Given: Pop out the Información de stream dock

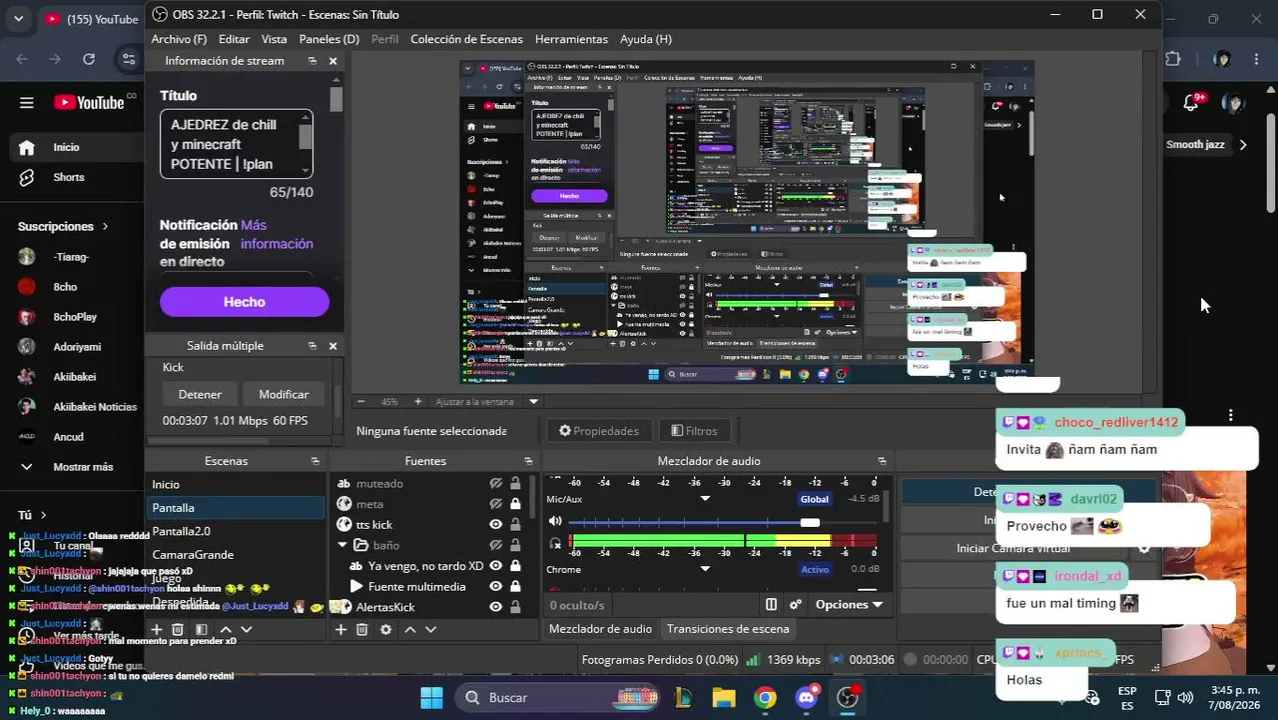Looking at the screenshot, I should 312,61.
